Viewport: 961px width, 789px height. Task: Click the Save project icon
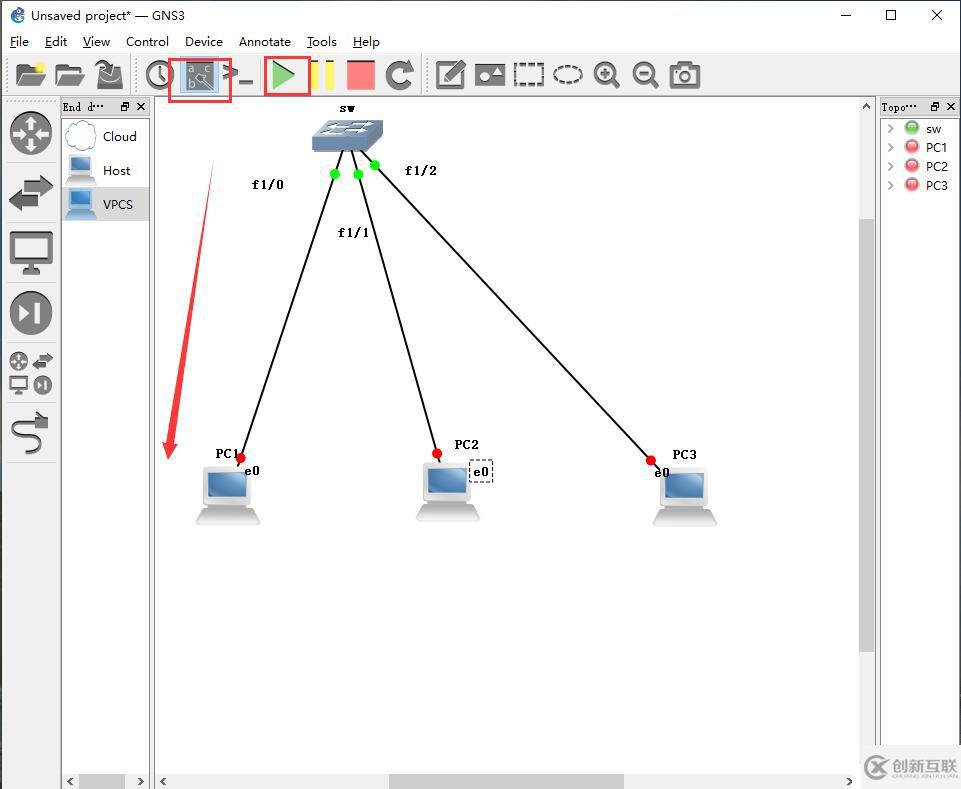[x=109, y=75]
